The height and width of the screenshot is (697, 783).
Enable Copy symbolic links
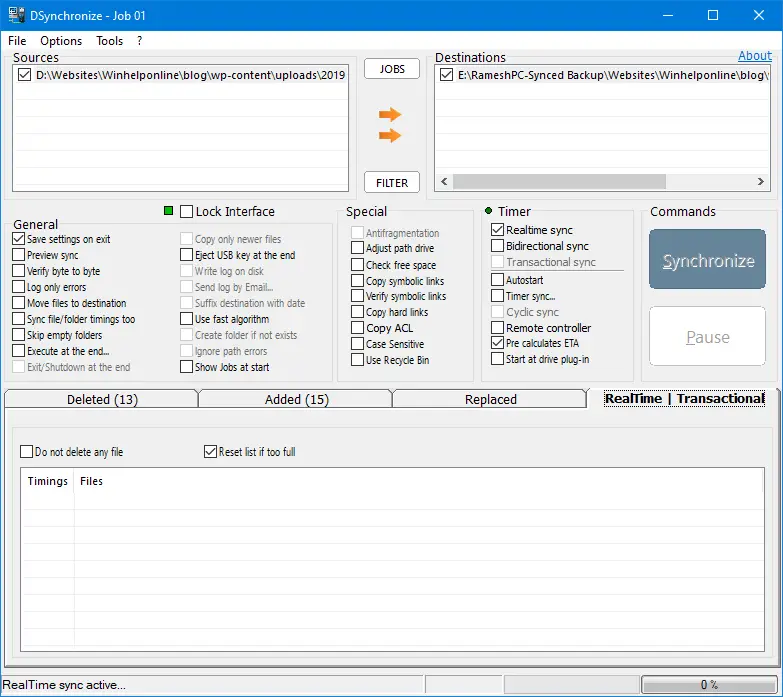[x=357, y=281]
